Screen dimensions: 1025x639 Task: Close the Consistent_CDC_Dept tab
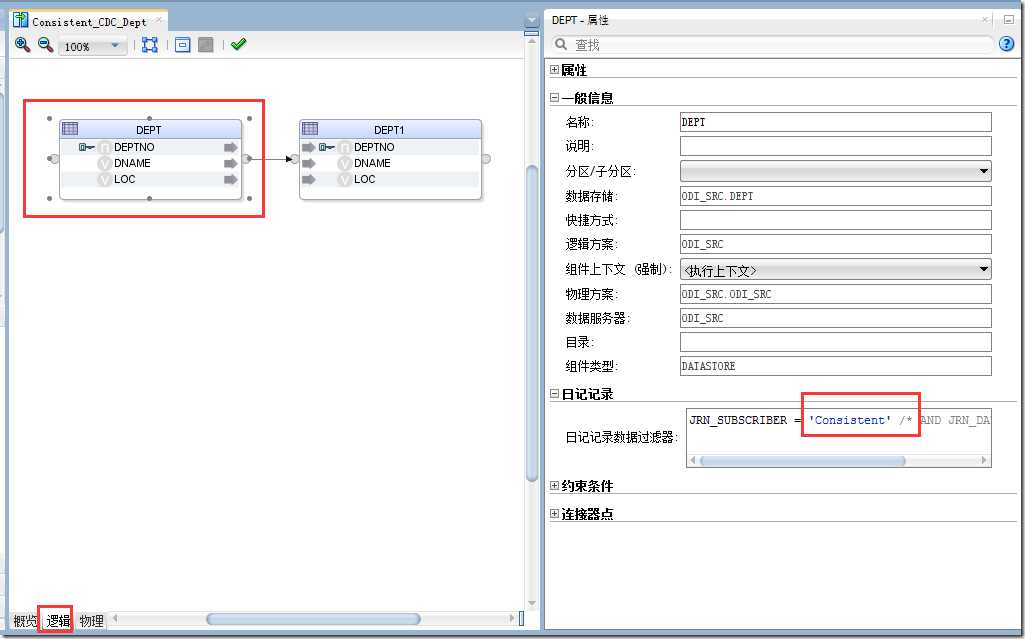(x=158, y=20)
